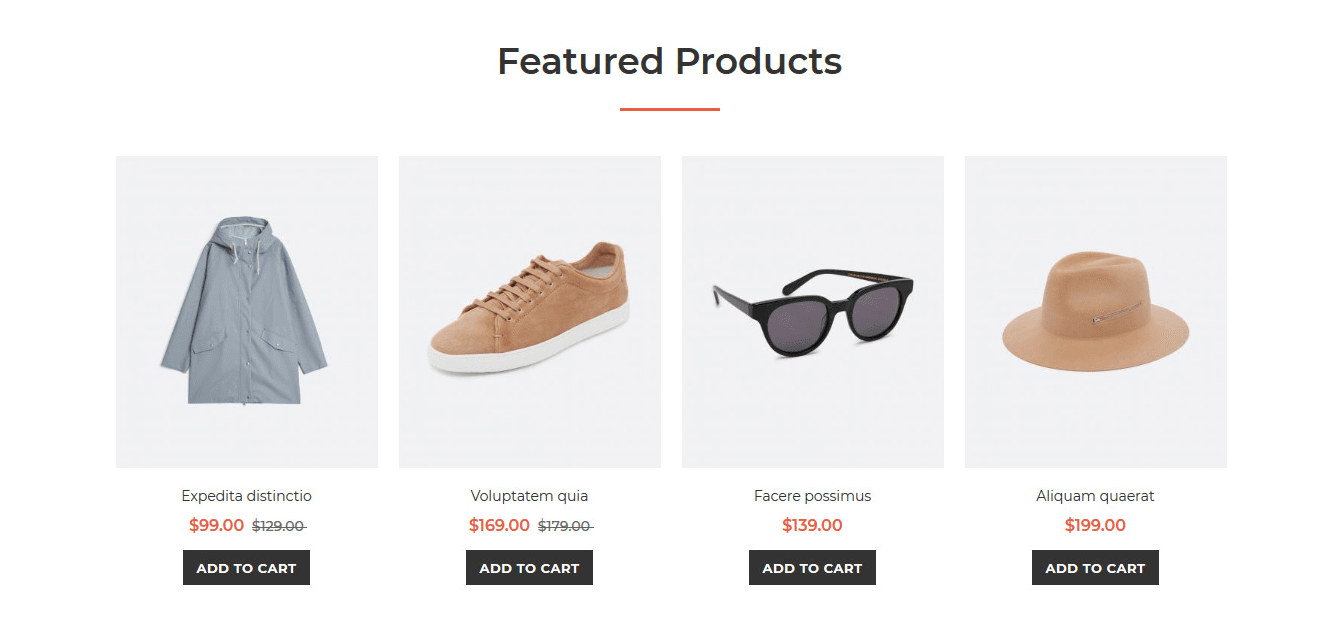Click the $99.00 sale price

[215, 524]
